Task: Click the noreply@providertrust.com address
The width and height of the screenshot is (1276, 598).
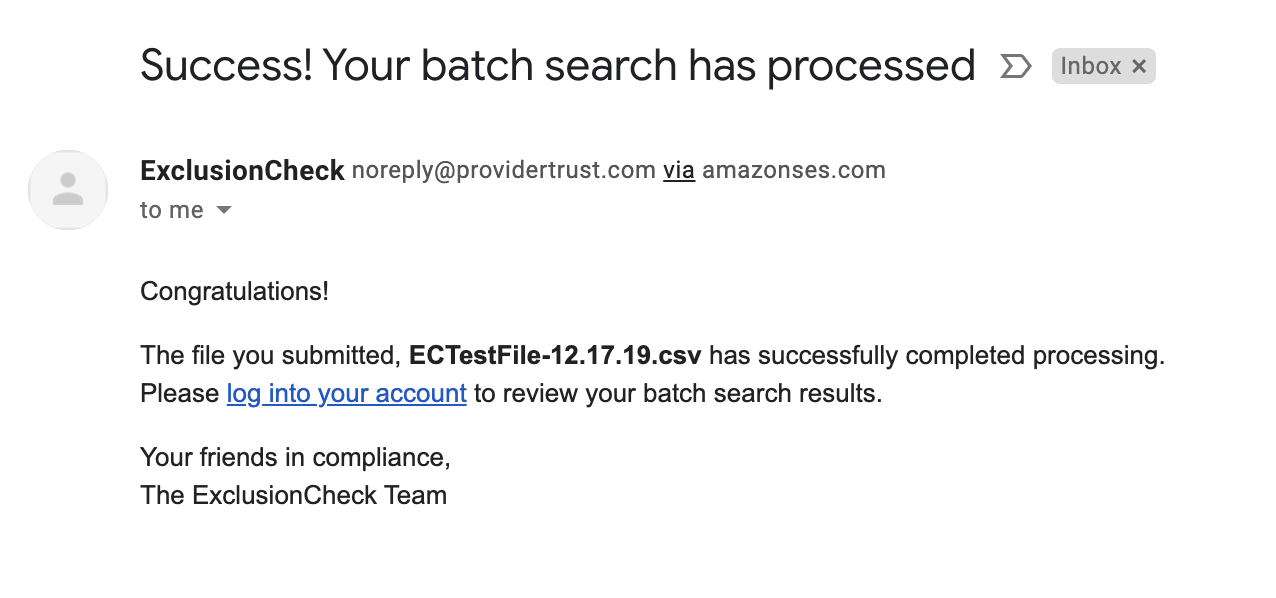Action: 503,171
